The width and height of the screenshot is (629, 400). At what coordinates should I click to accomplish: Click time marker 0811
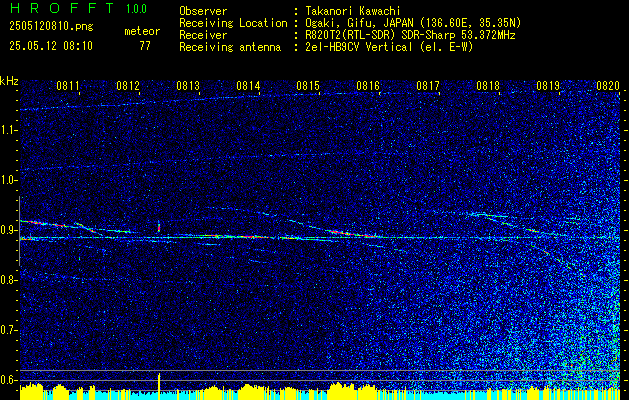(68, 86)
